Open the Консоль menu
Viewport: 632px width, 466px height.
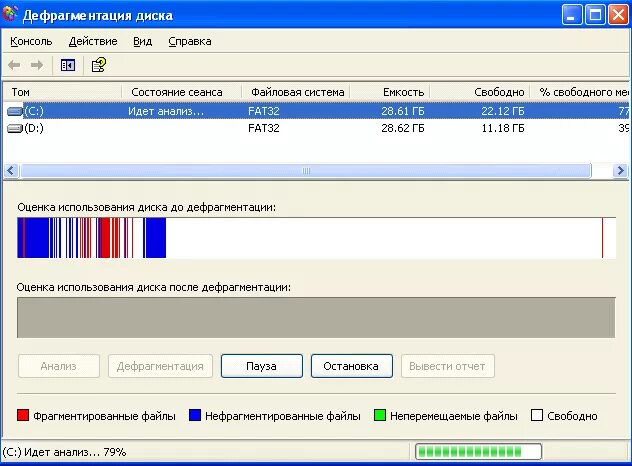pos(31,41)
